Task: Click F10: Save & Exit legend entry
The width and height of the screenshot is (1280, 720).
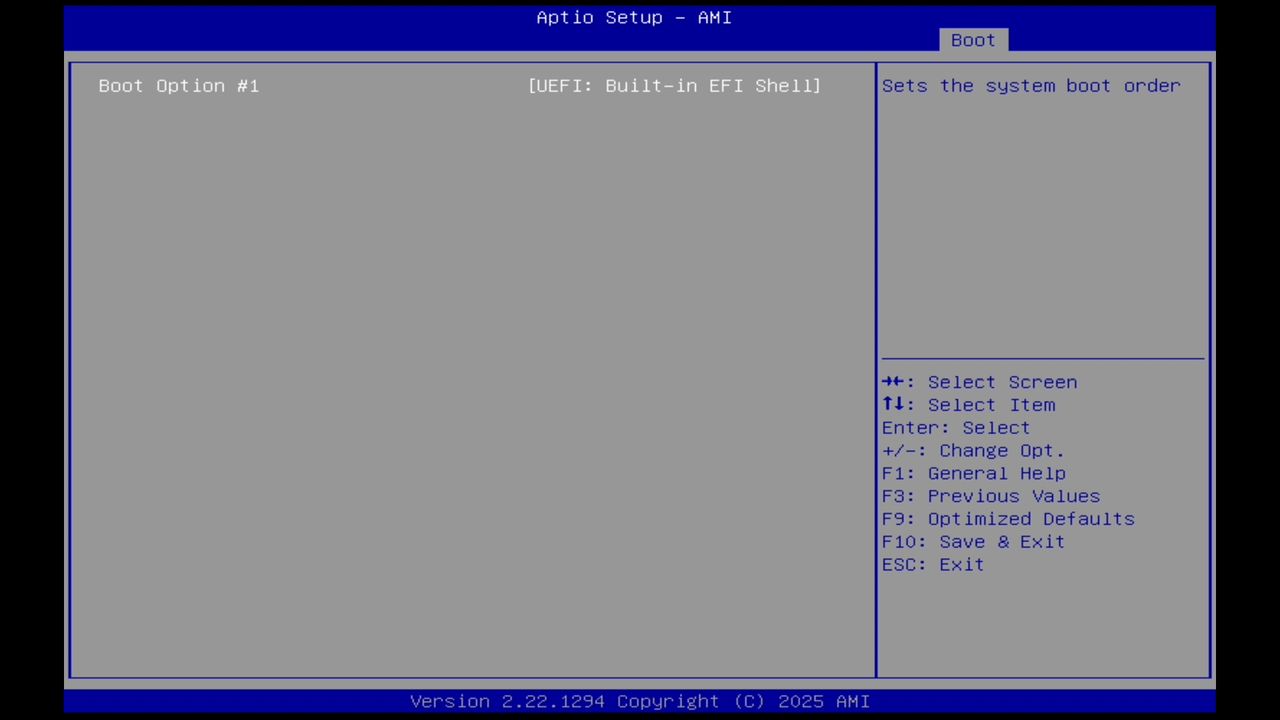Action: click(972, 541)
